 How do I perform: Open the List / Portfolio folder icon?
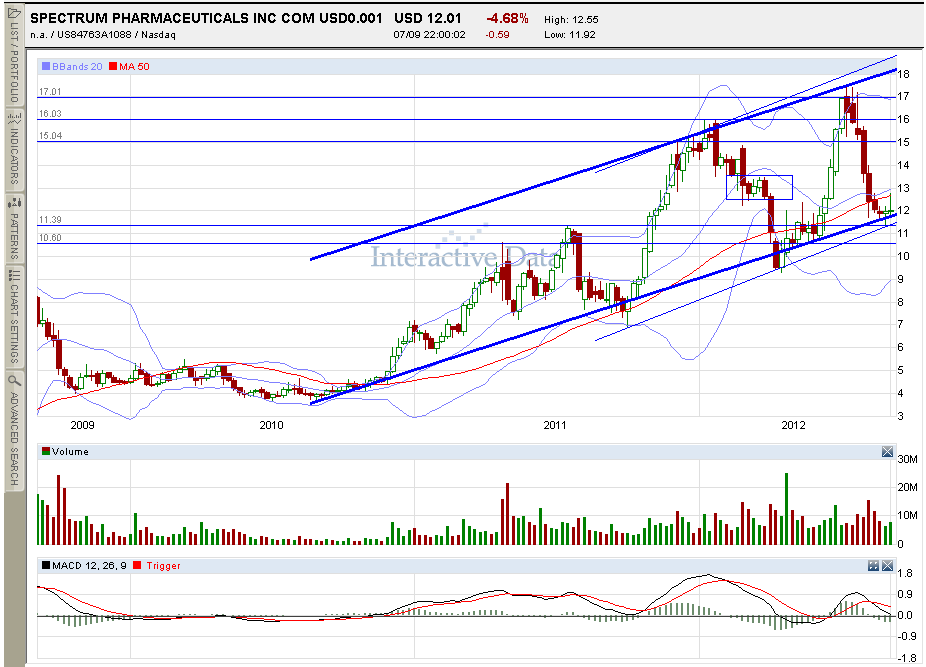pyautogui.click(x=14, y=13)
